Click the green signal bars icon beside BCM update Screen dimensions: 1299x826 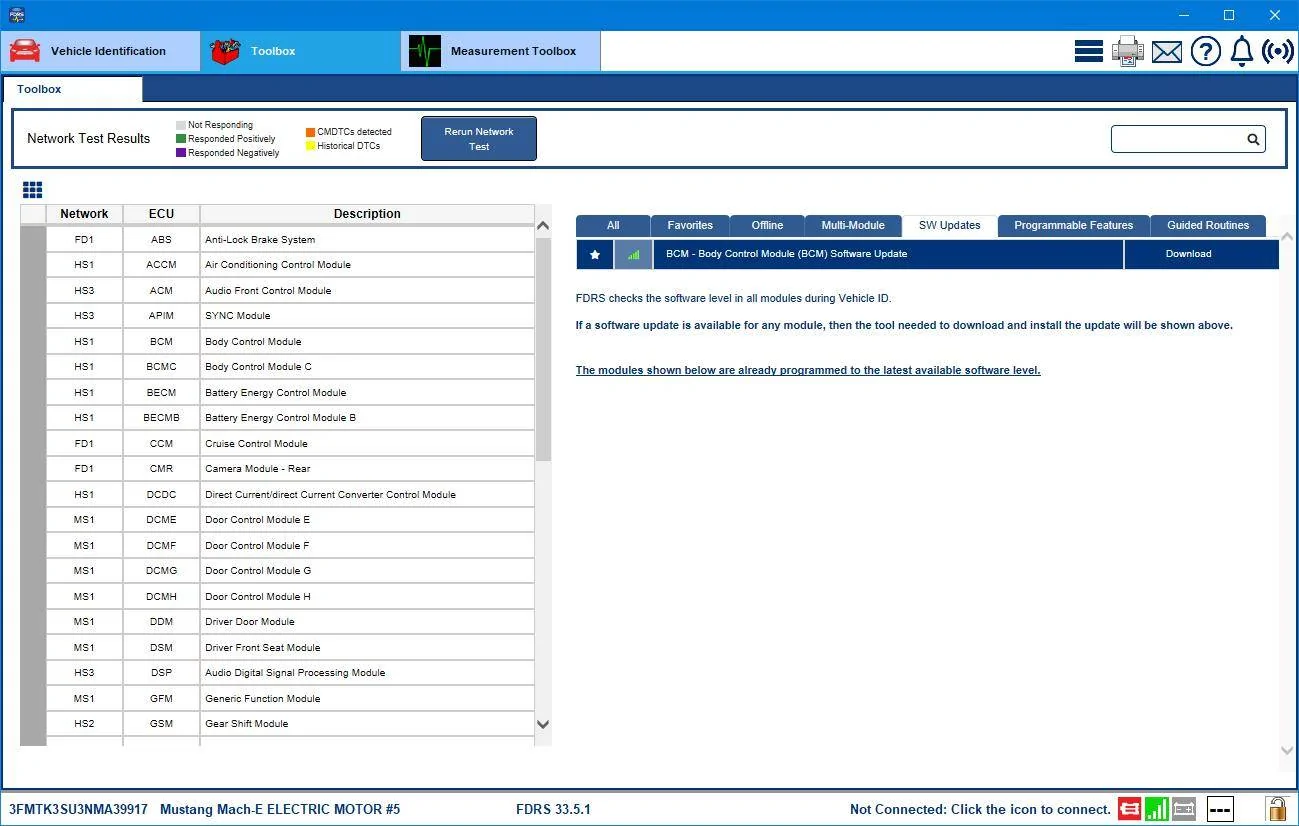633,254
